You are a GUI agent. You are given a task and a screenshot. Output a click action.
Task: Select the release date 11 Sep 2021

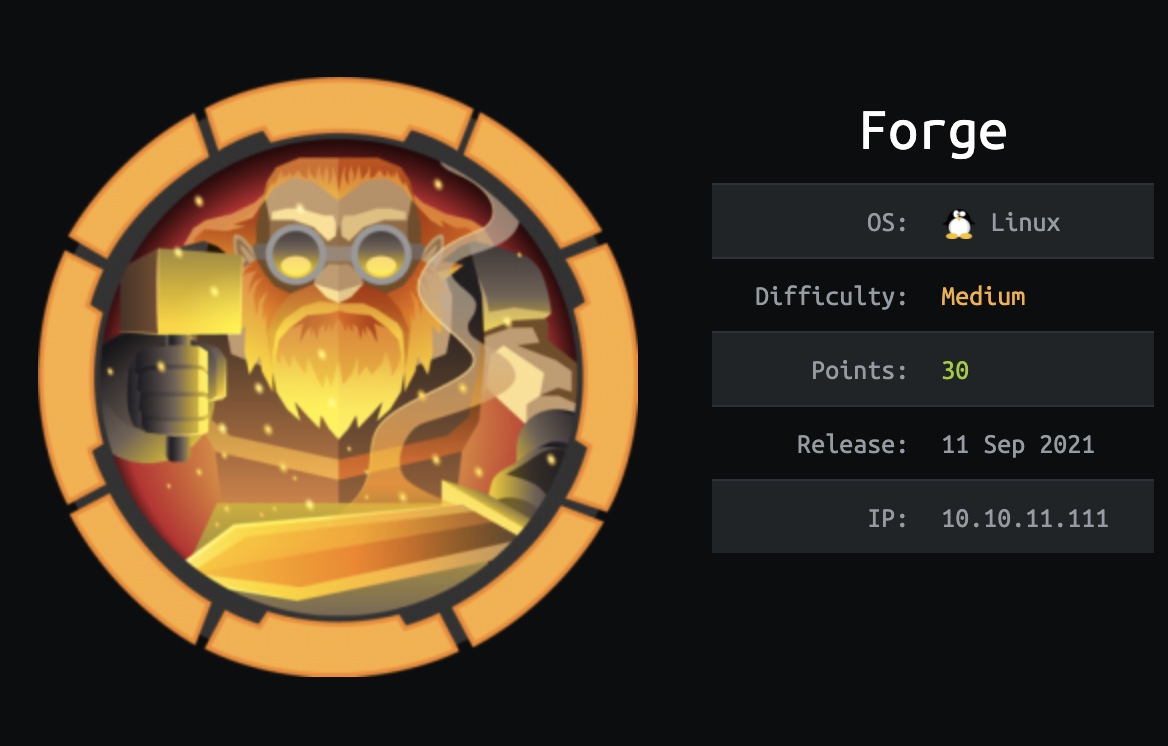point(1018,445)
